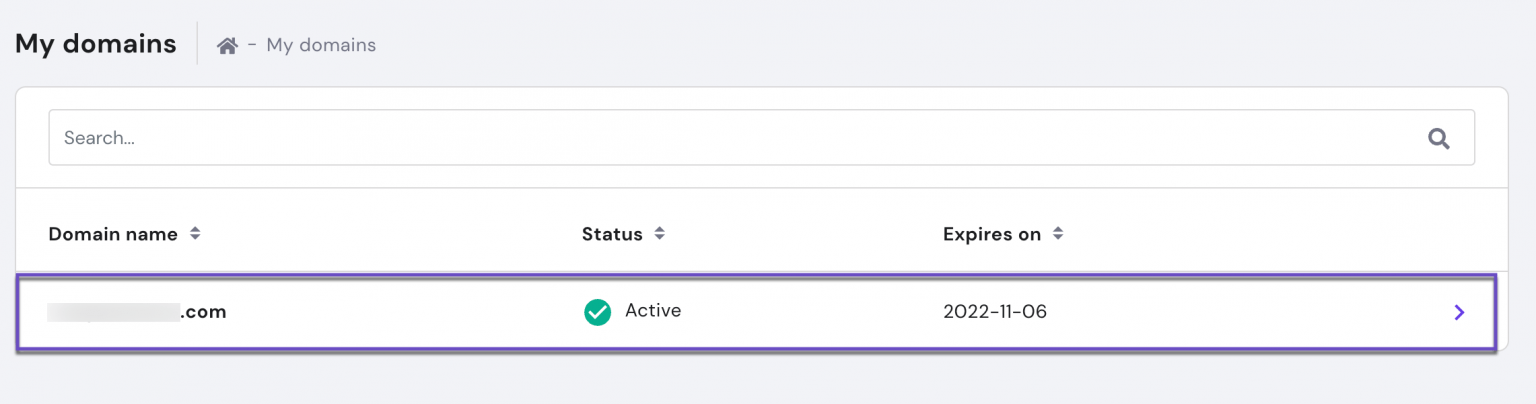1536x404 pixels.
Task: Click the Expires on column header
Action: [x=991, y=234]
